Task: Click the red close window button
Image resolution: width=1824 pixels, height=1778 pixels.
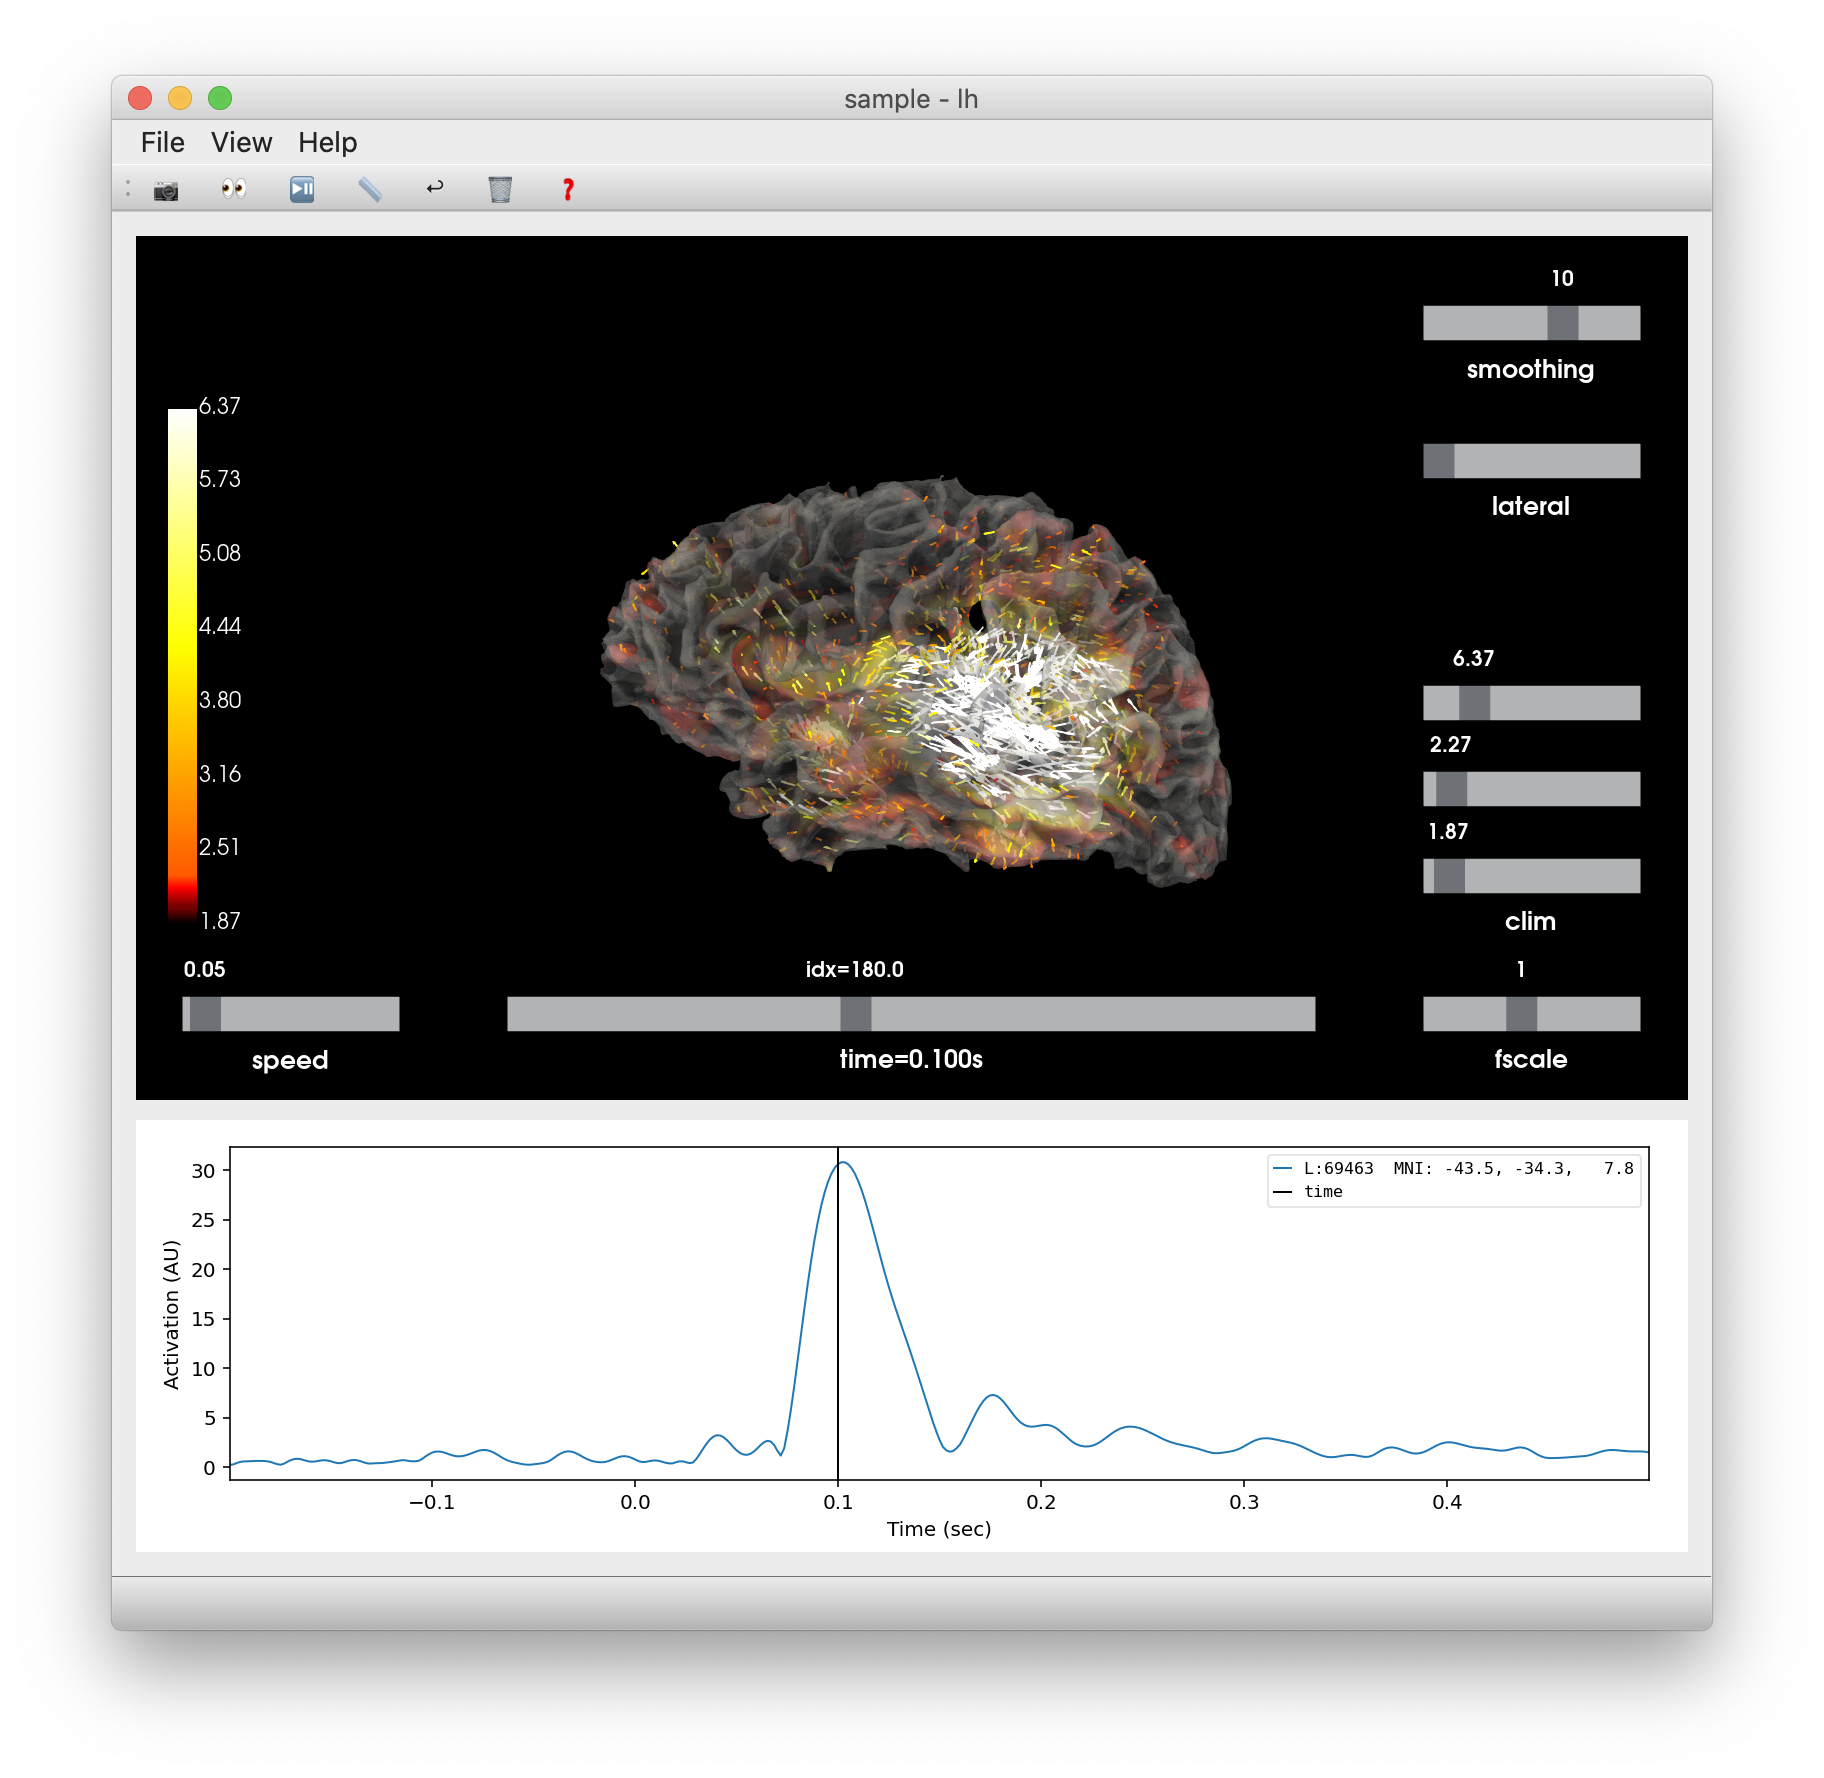Action: click(140, 98)
